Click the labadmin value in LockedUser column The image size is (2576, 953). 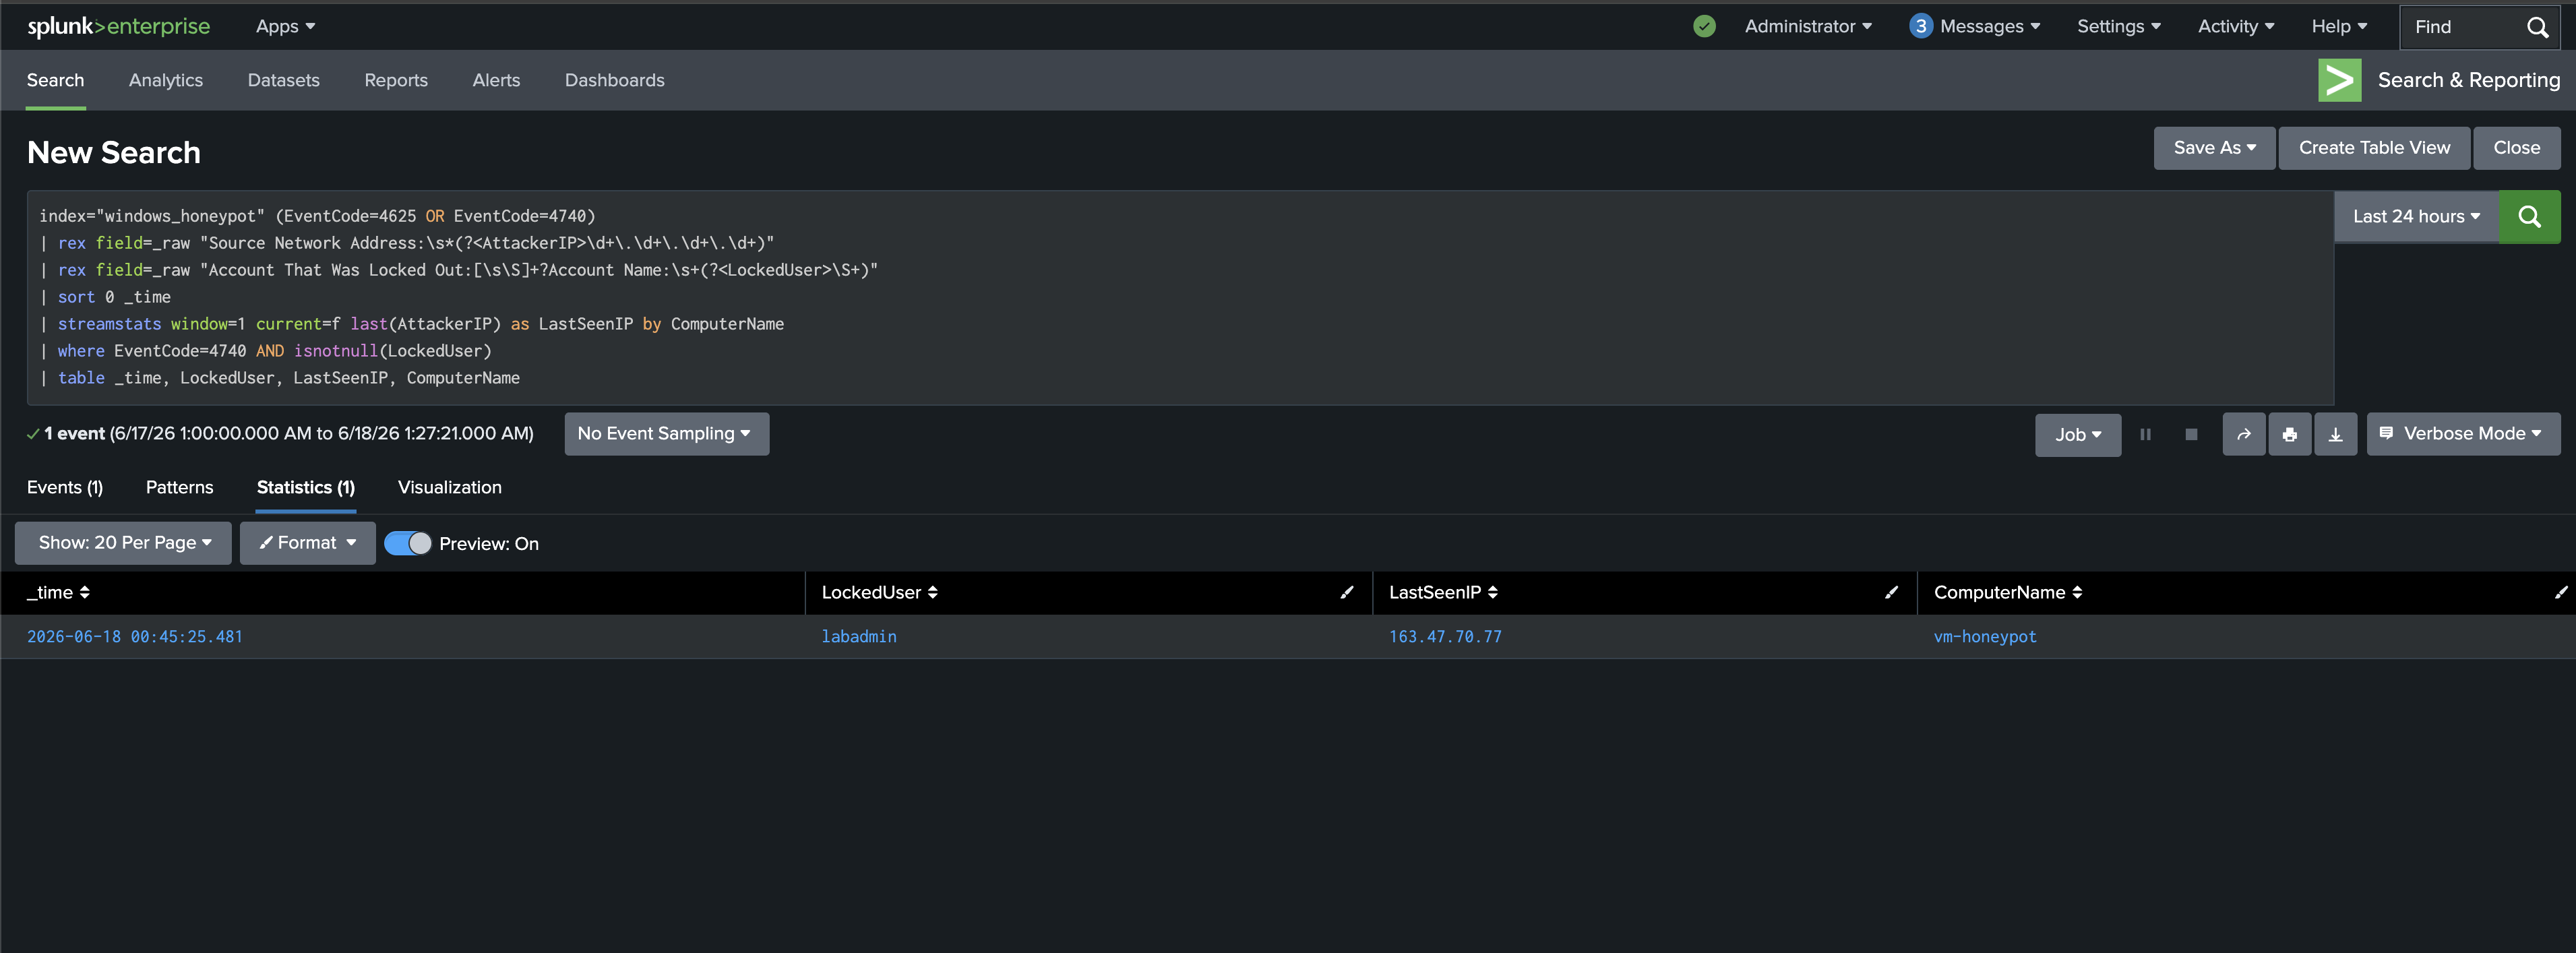(x=858, y=637)
